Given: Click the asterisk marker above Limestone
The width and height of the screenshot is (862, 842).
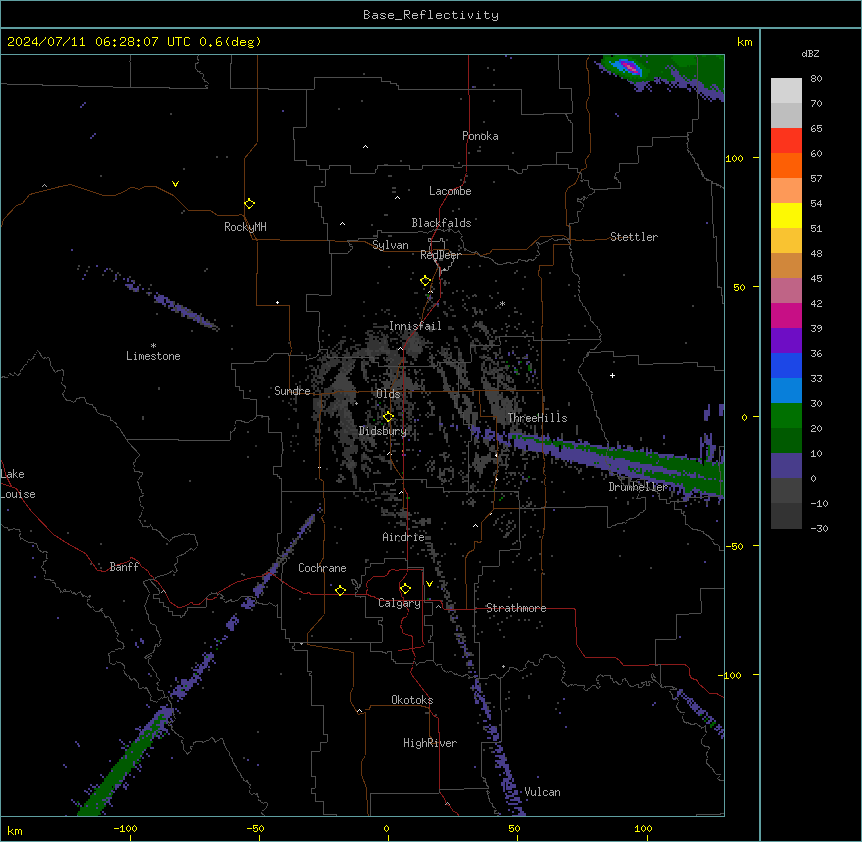Looking at the screenshot, I should coord(153,346).
